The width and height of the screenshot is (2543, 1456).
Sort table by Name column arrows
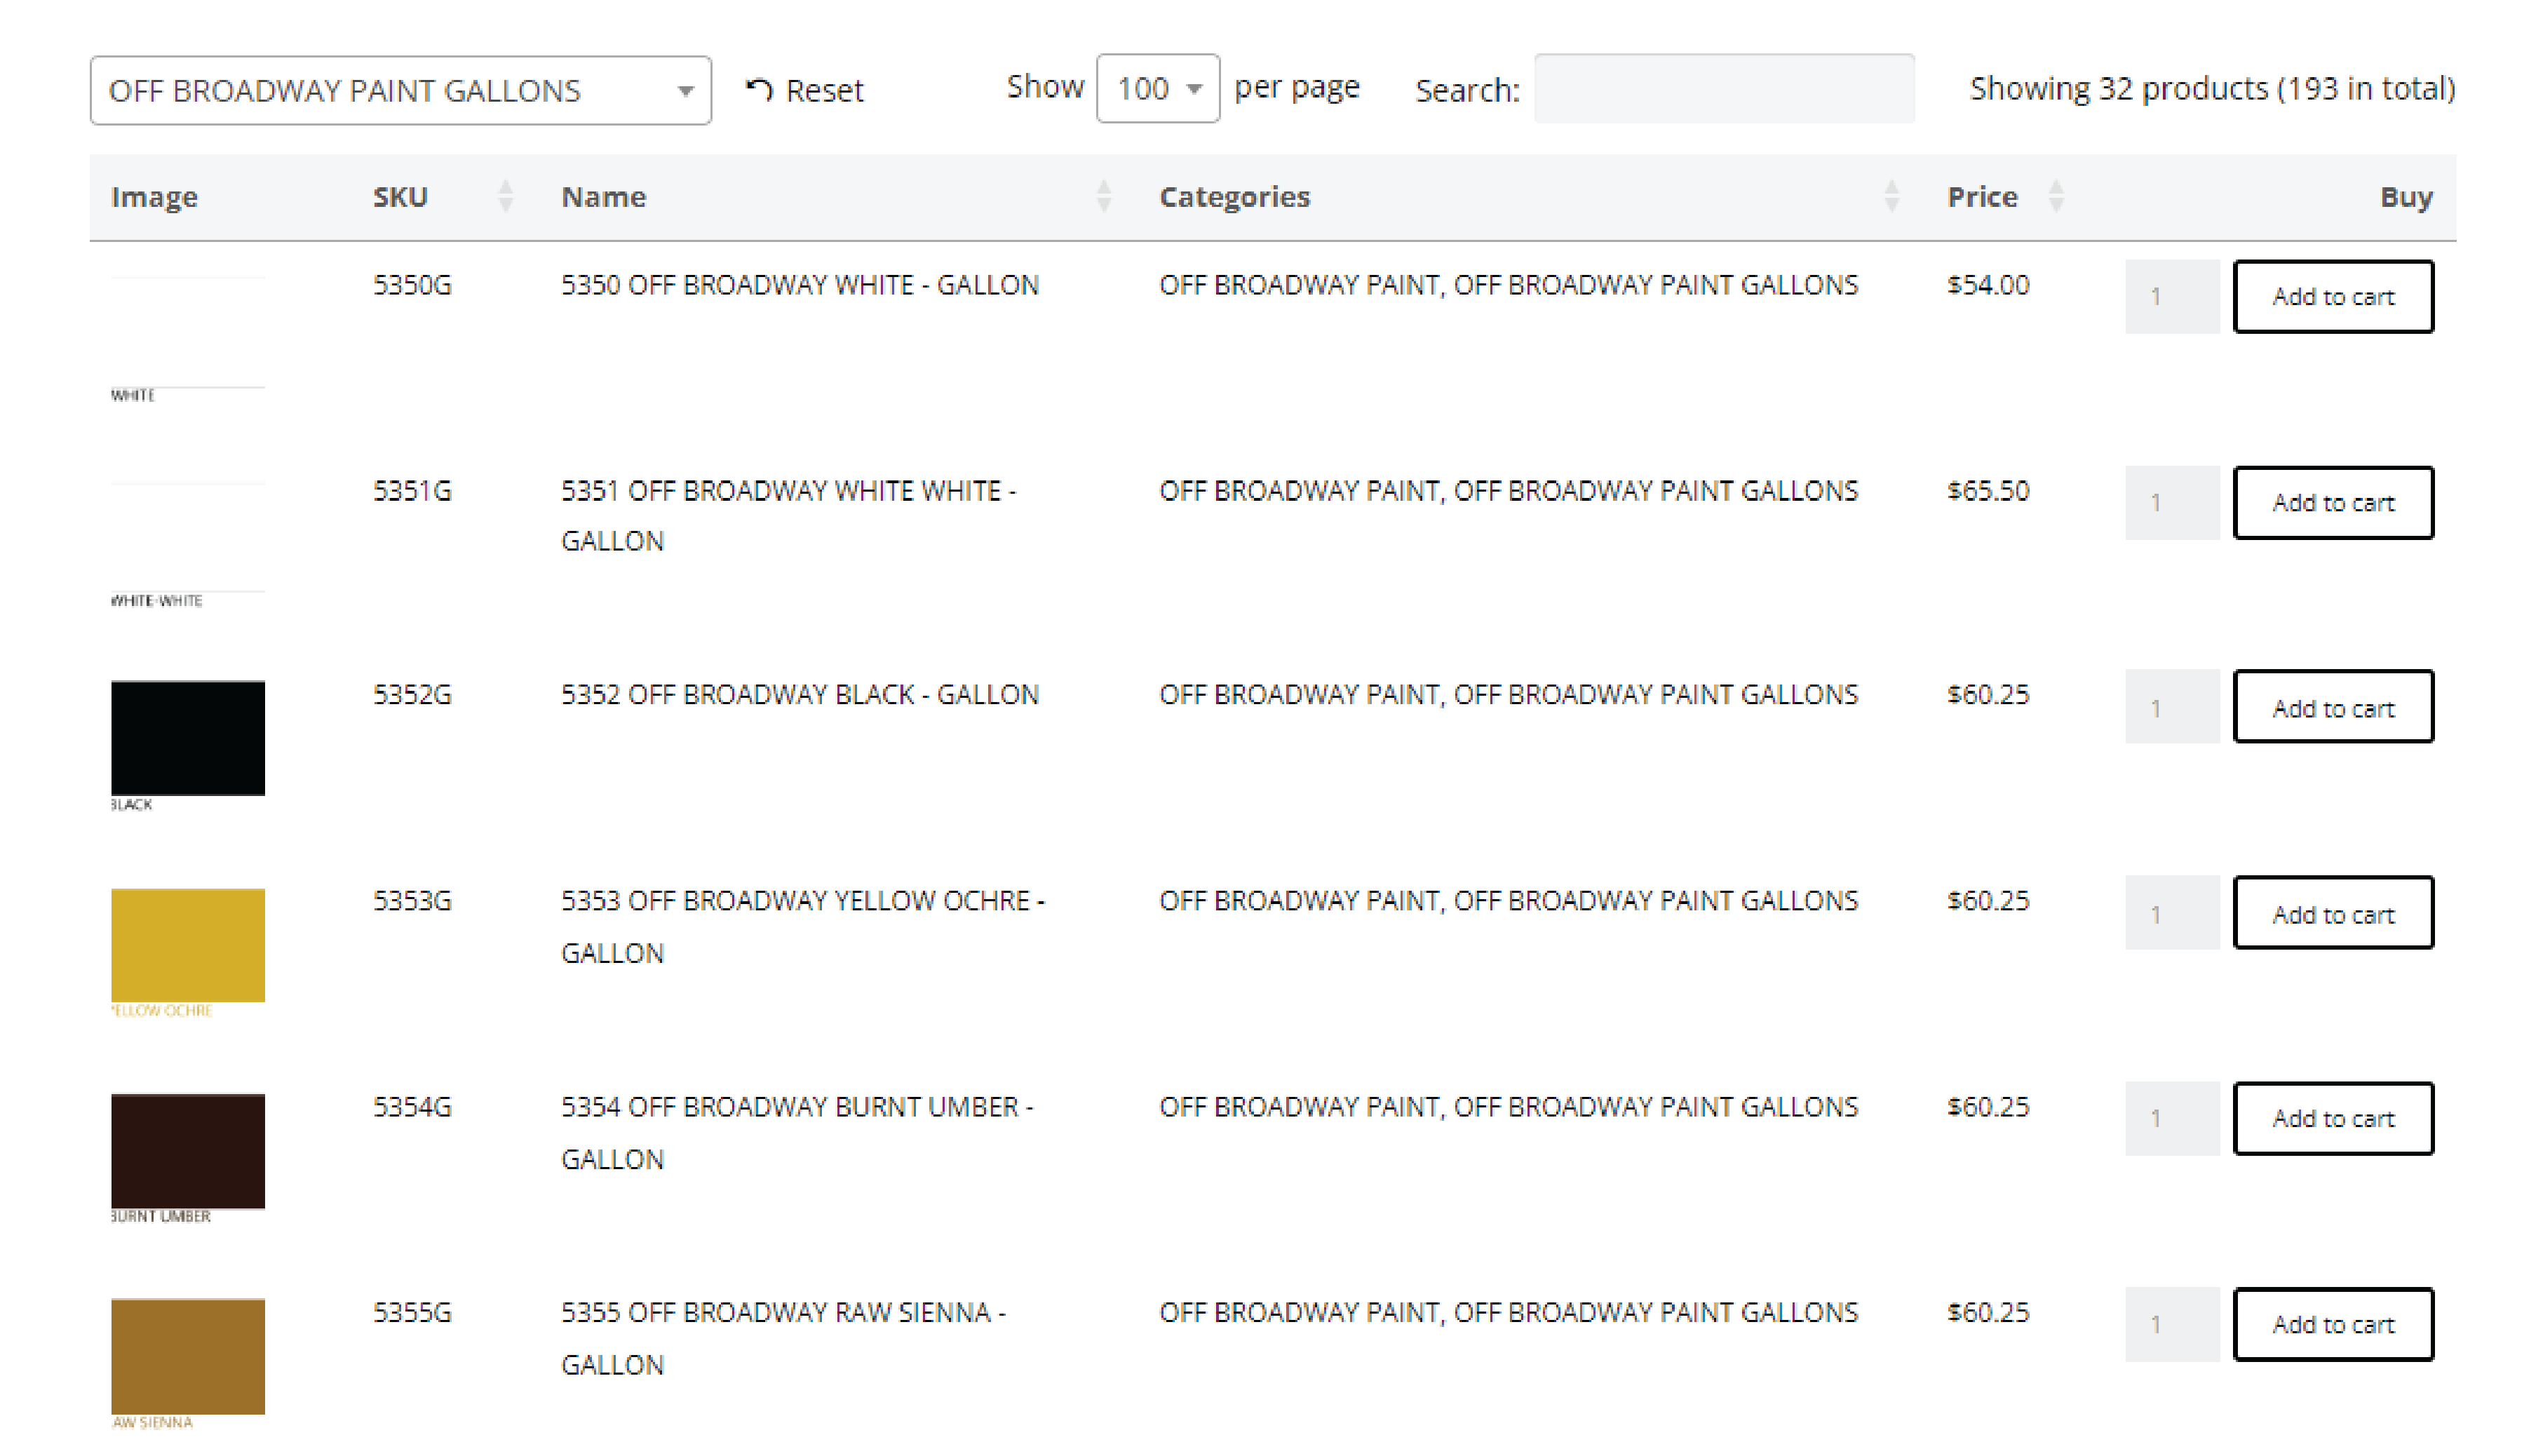coord(1103,196)
